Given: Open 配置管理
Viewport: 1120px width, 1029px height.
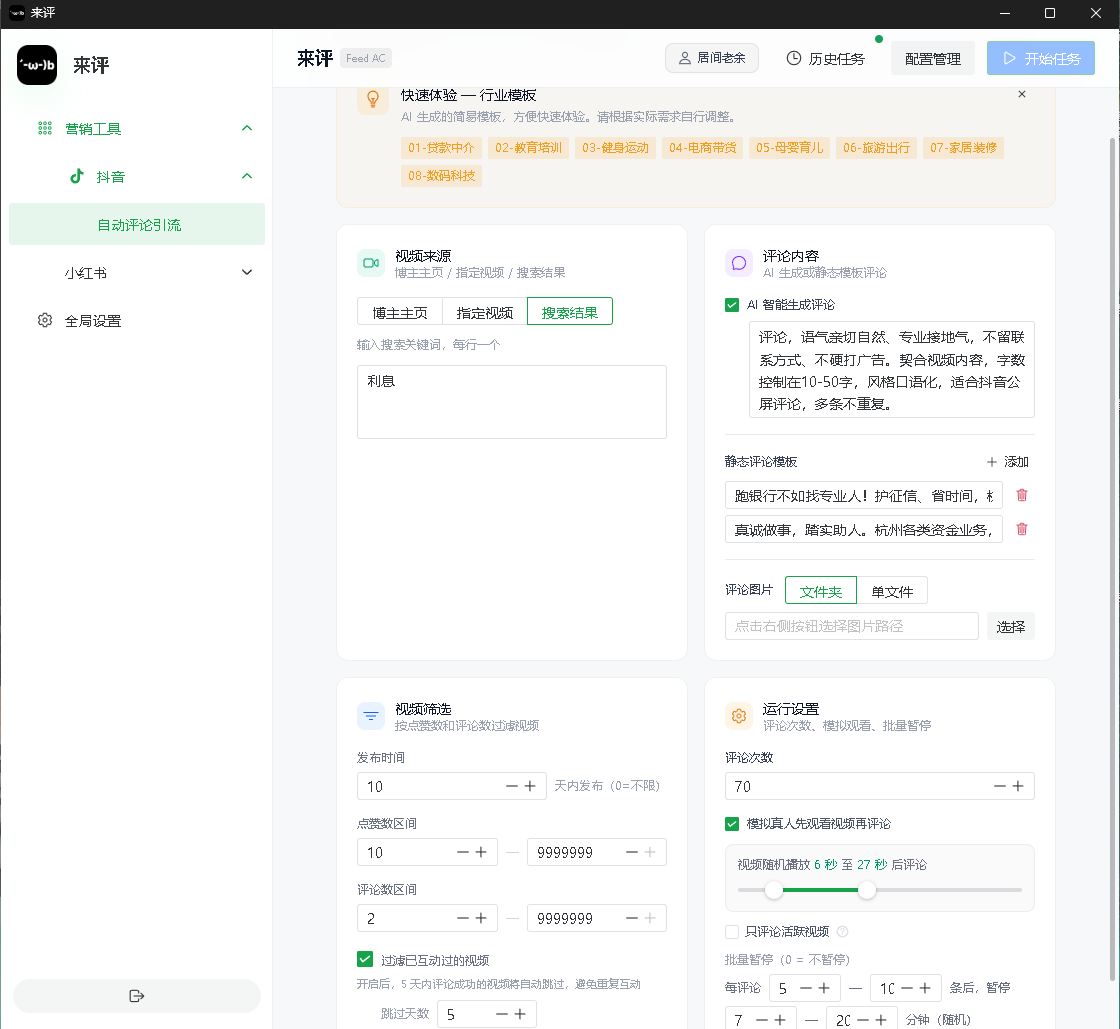Looking at the screenshot, I should pyautogui.click(x=932, y=59).
